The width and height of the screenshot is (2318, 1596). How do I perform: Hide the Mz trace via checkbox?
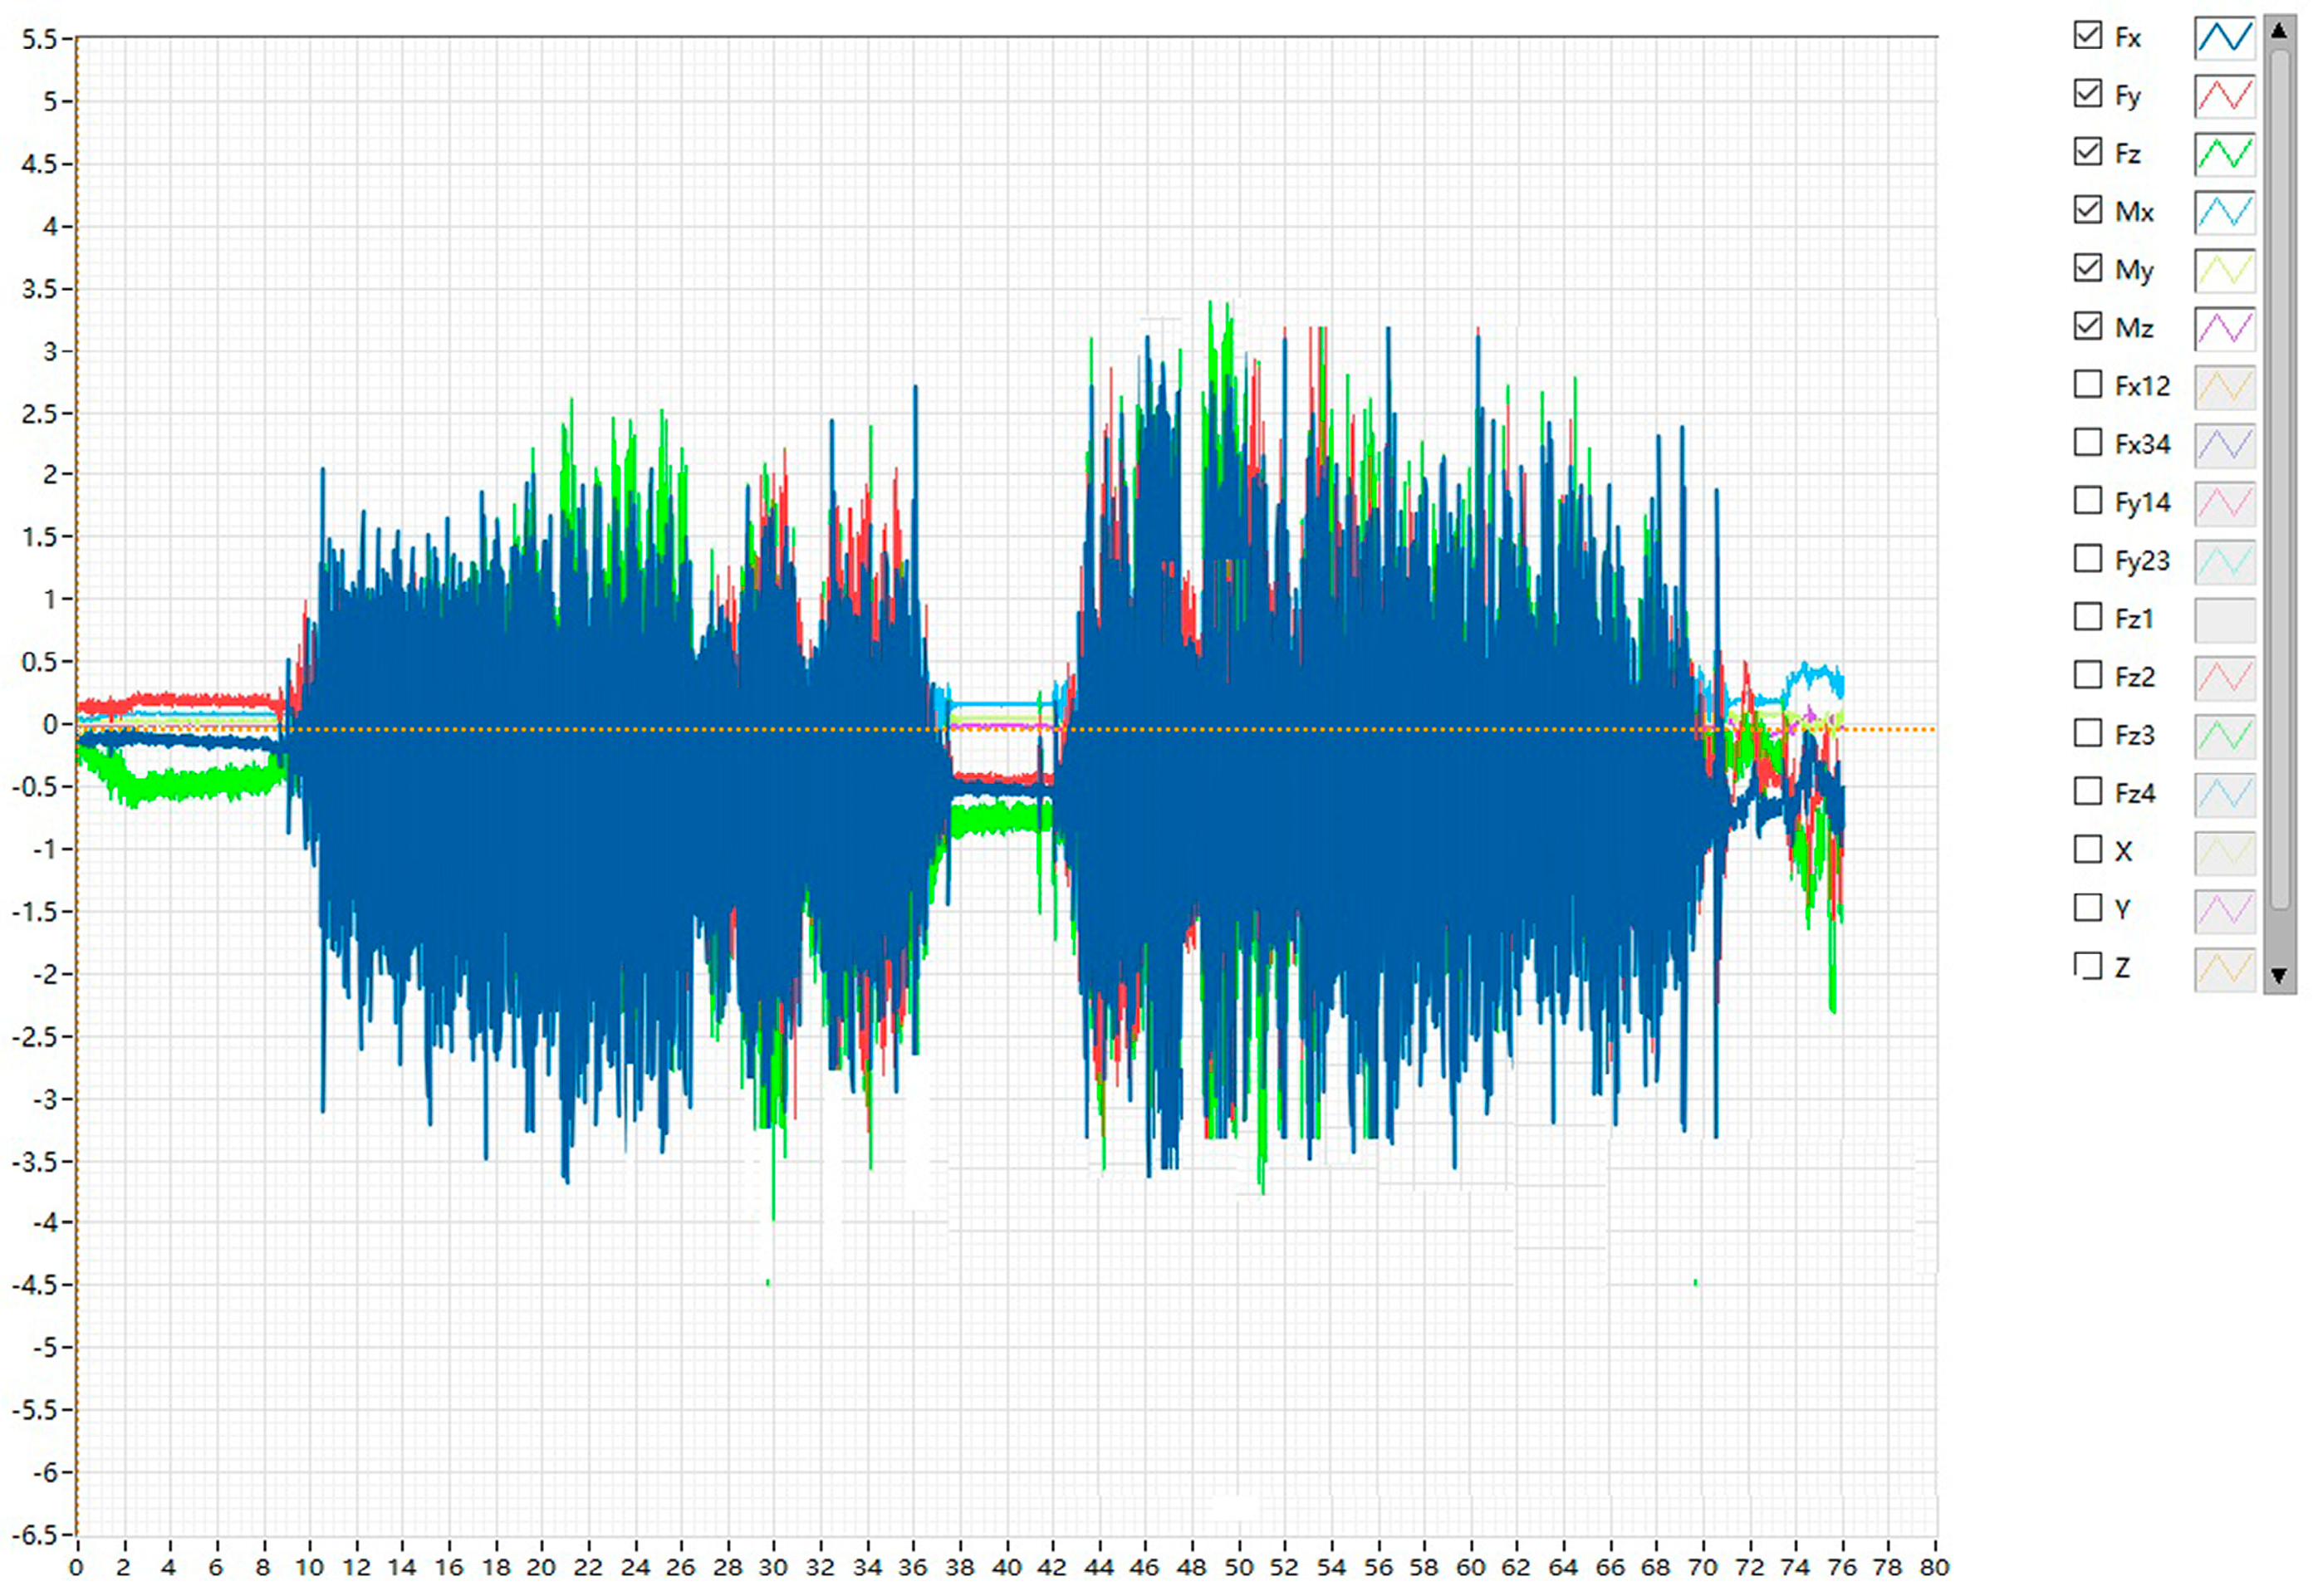tap(2087, 326)
